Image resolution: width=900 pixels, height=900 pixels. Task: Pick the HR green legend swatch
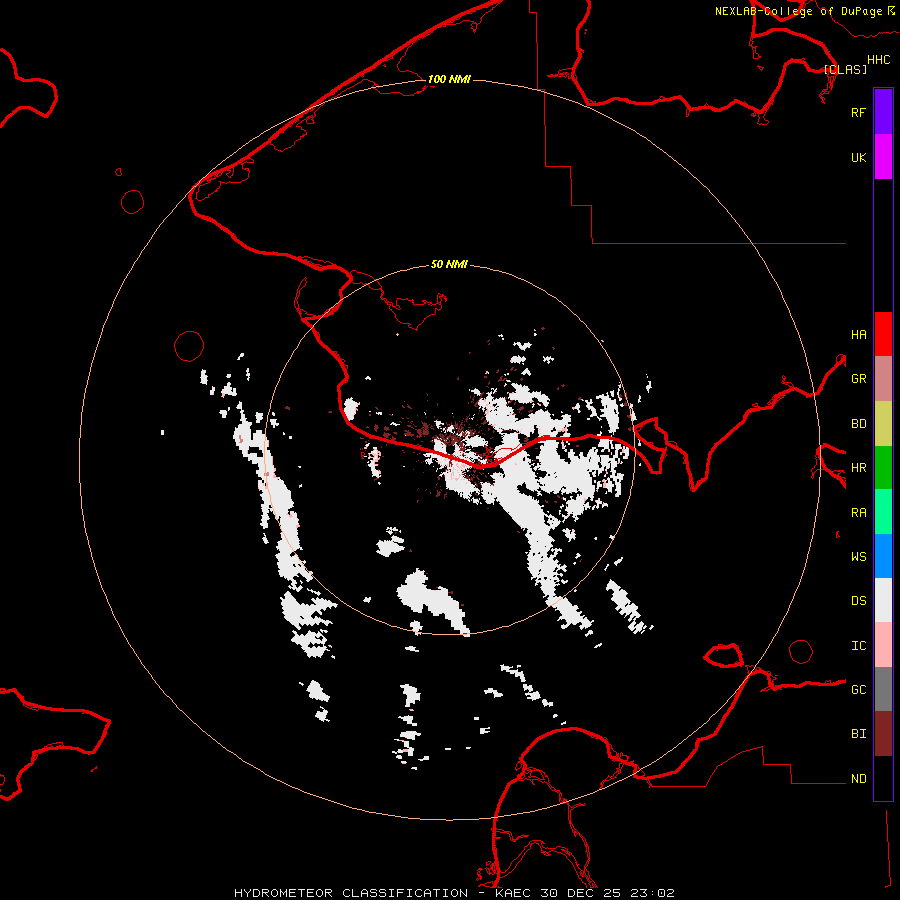(x=883, y=467)
